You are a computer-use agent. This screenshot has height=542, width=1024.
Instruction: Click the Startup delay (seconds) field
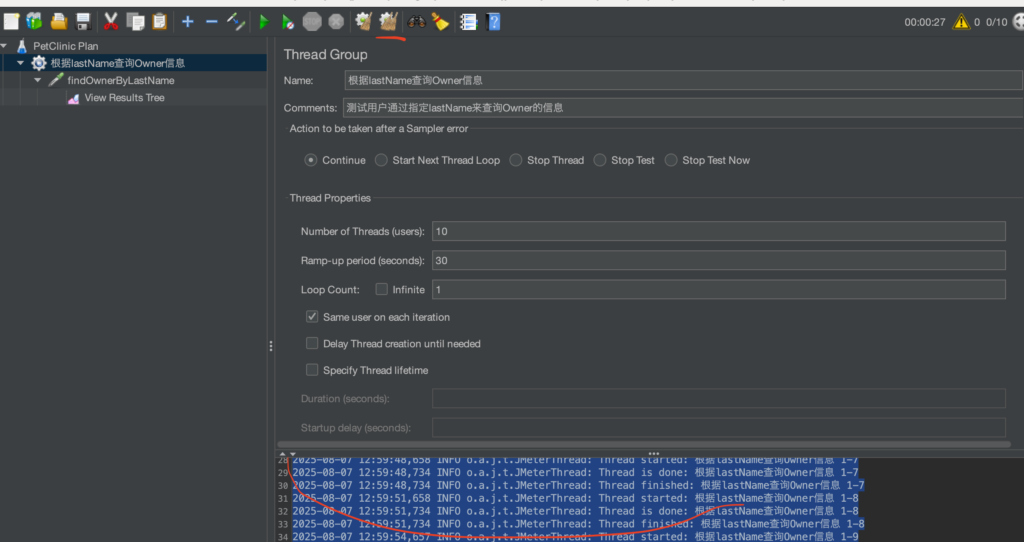[x=718, y=428]
